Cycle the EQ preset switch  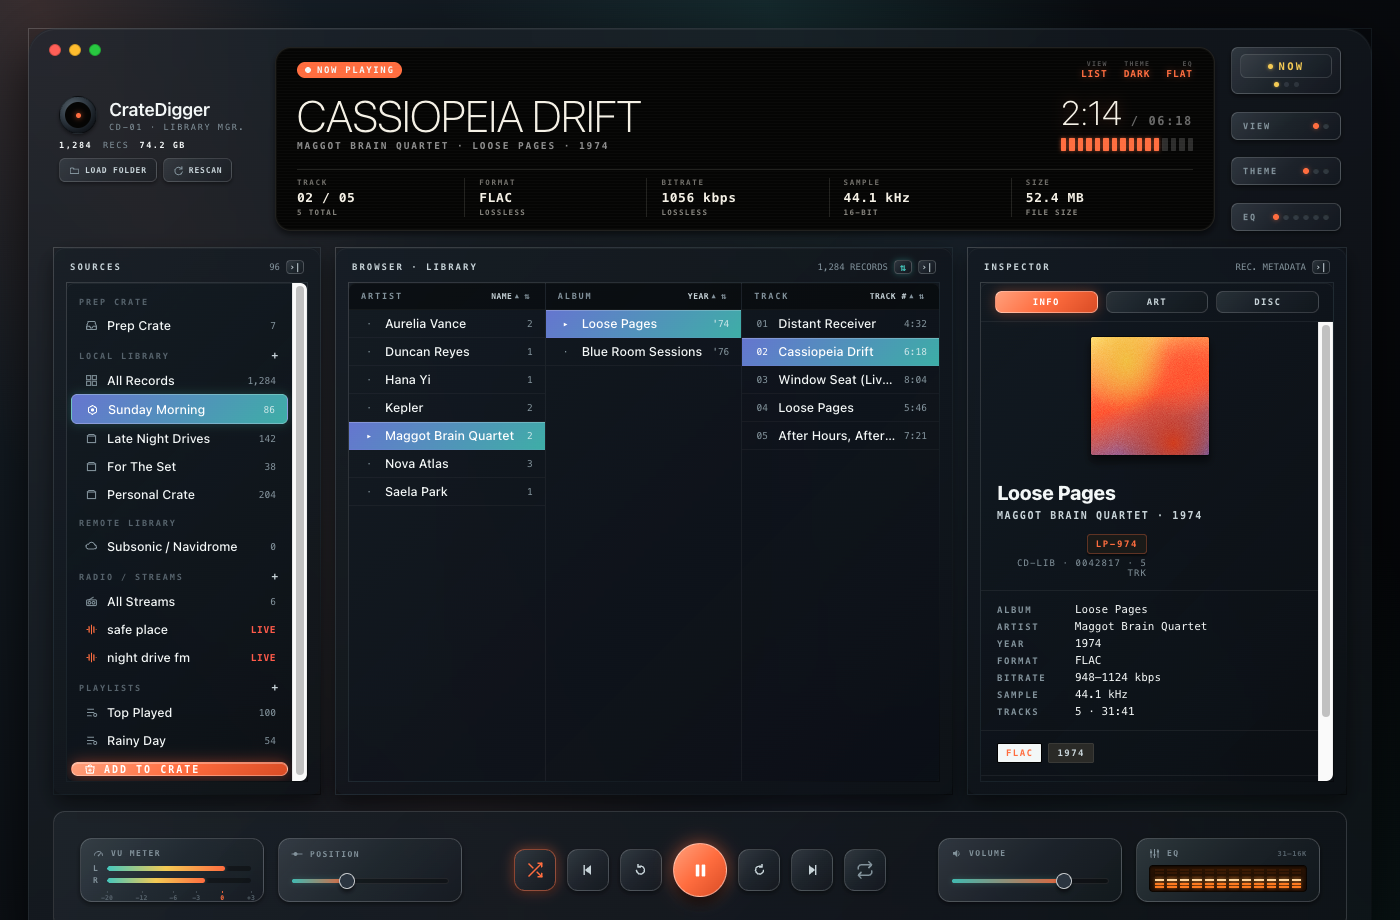pos(1286,217)
